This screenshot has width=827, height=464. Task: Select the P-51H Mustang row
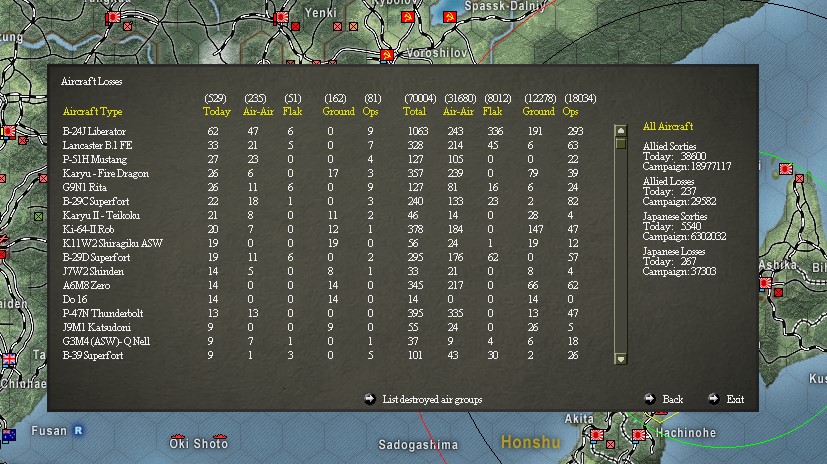click(323, 159)
